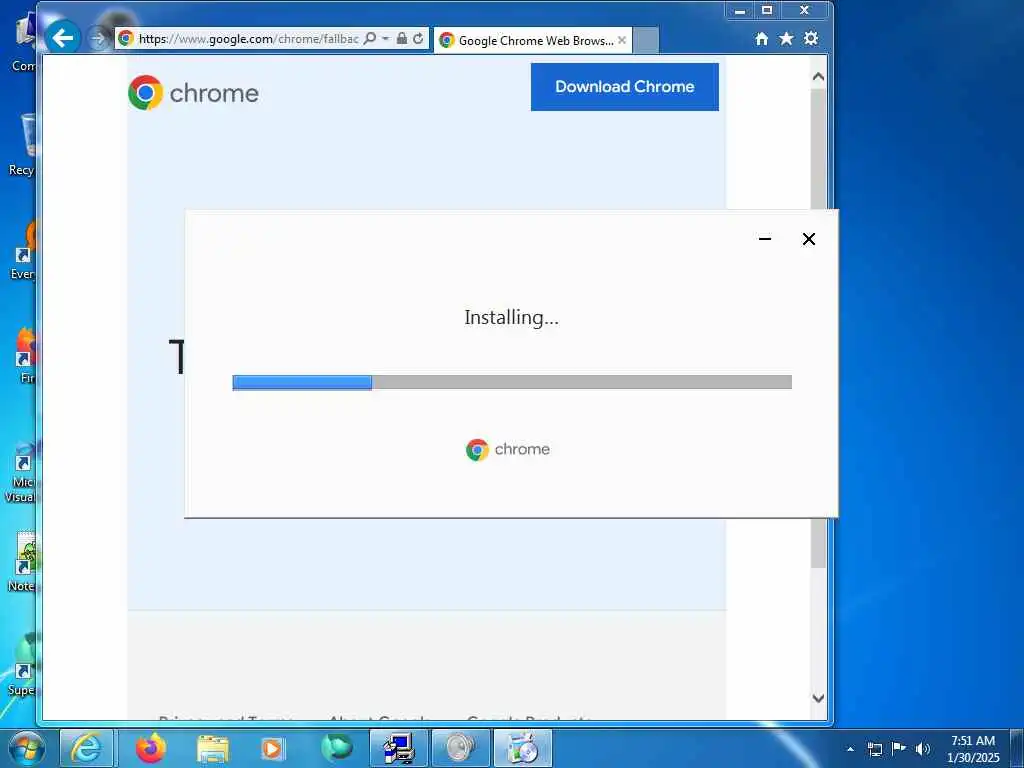Click the IE forward arrow button
This screenshot has height=768, width=1024.
pyautogui.click(x=98, y=39)
